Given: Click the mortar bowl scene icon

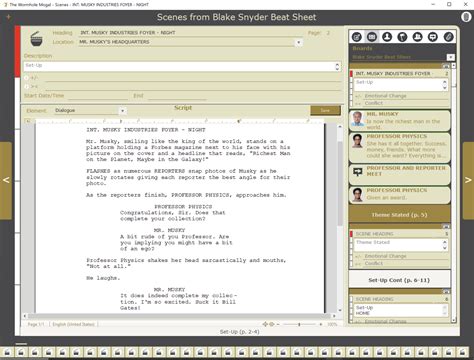Looking at the screenshot, I should [x=36, y=39].
